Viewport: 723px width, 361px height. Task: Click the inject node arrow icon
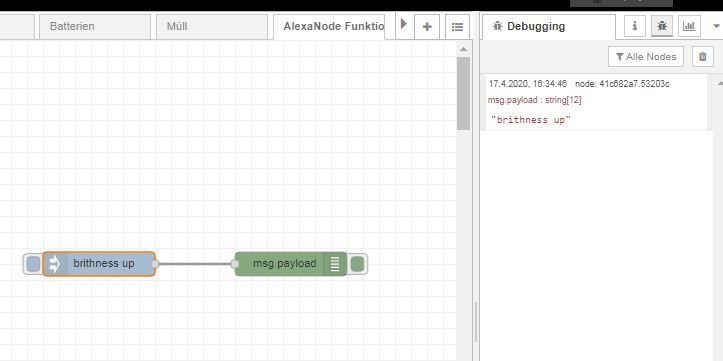coord(54,264)
